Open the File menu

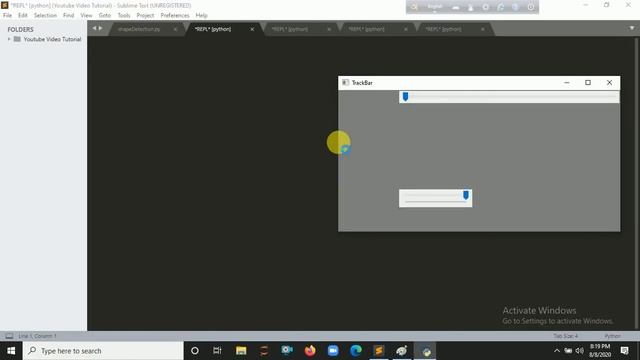[x=7, y=16]
